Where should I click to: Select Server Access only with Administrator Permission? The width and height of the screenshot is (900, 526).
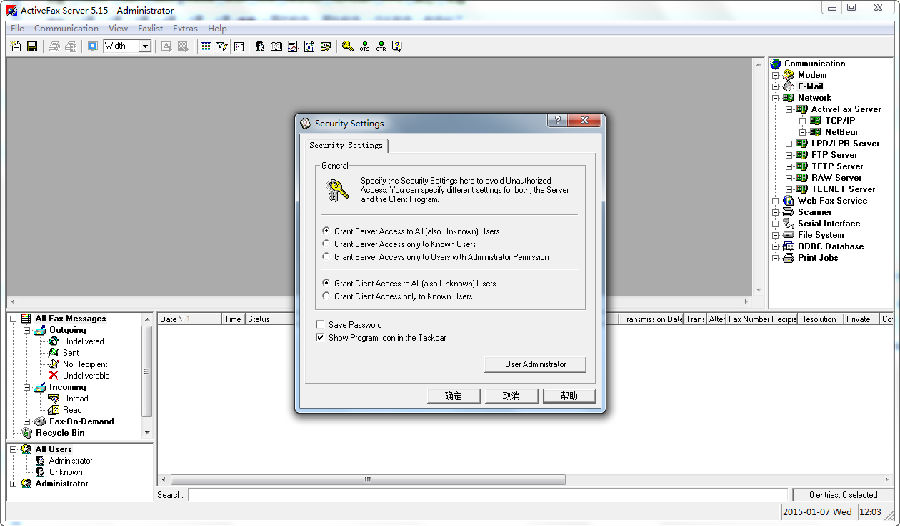point(326,257)
